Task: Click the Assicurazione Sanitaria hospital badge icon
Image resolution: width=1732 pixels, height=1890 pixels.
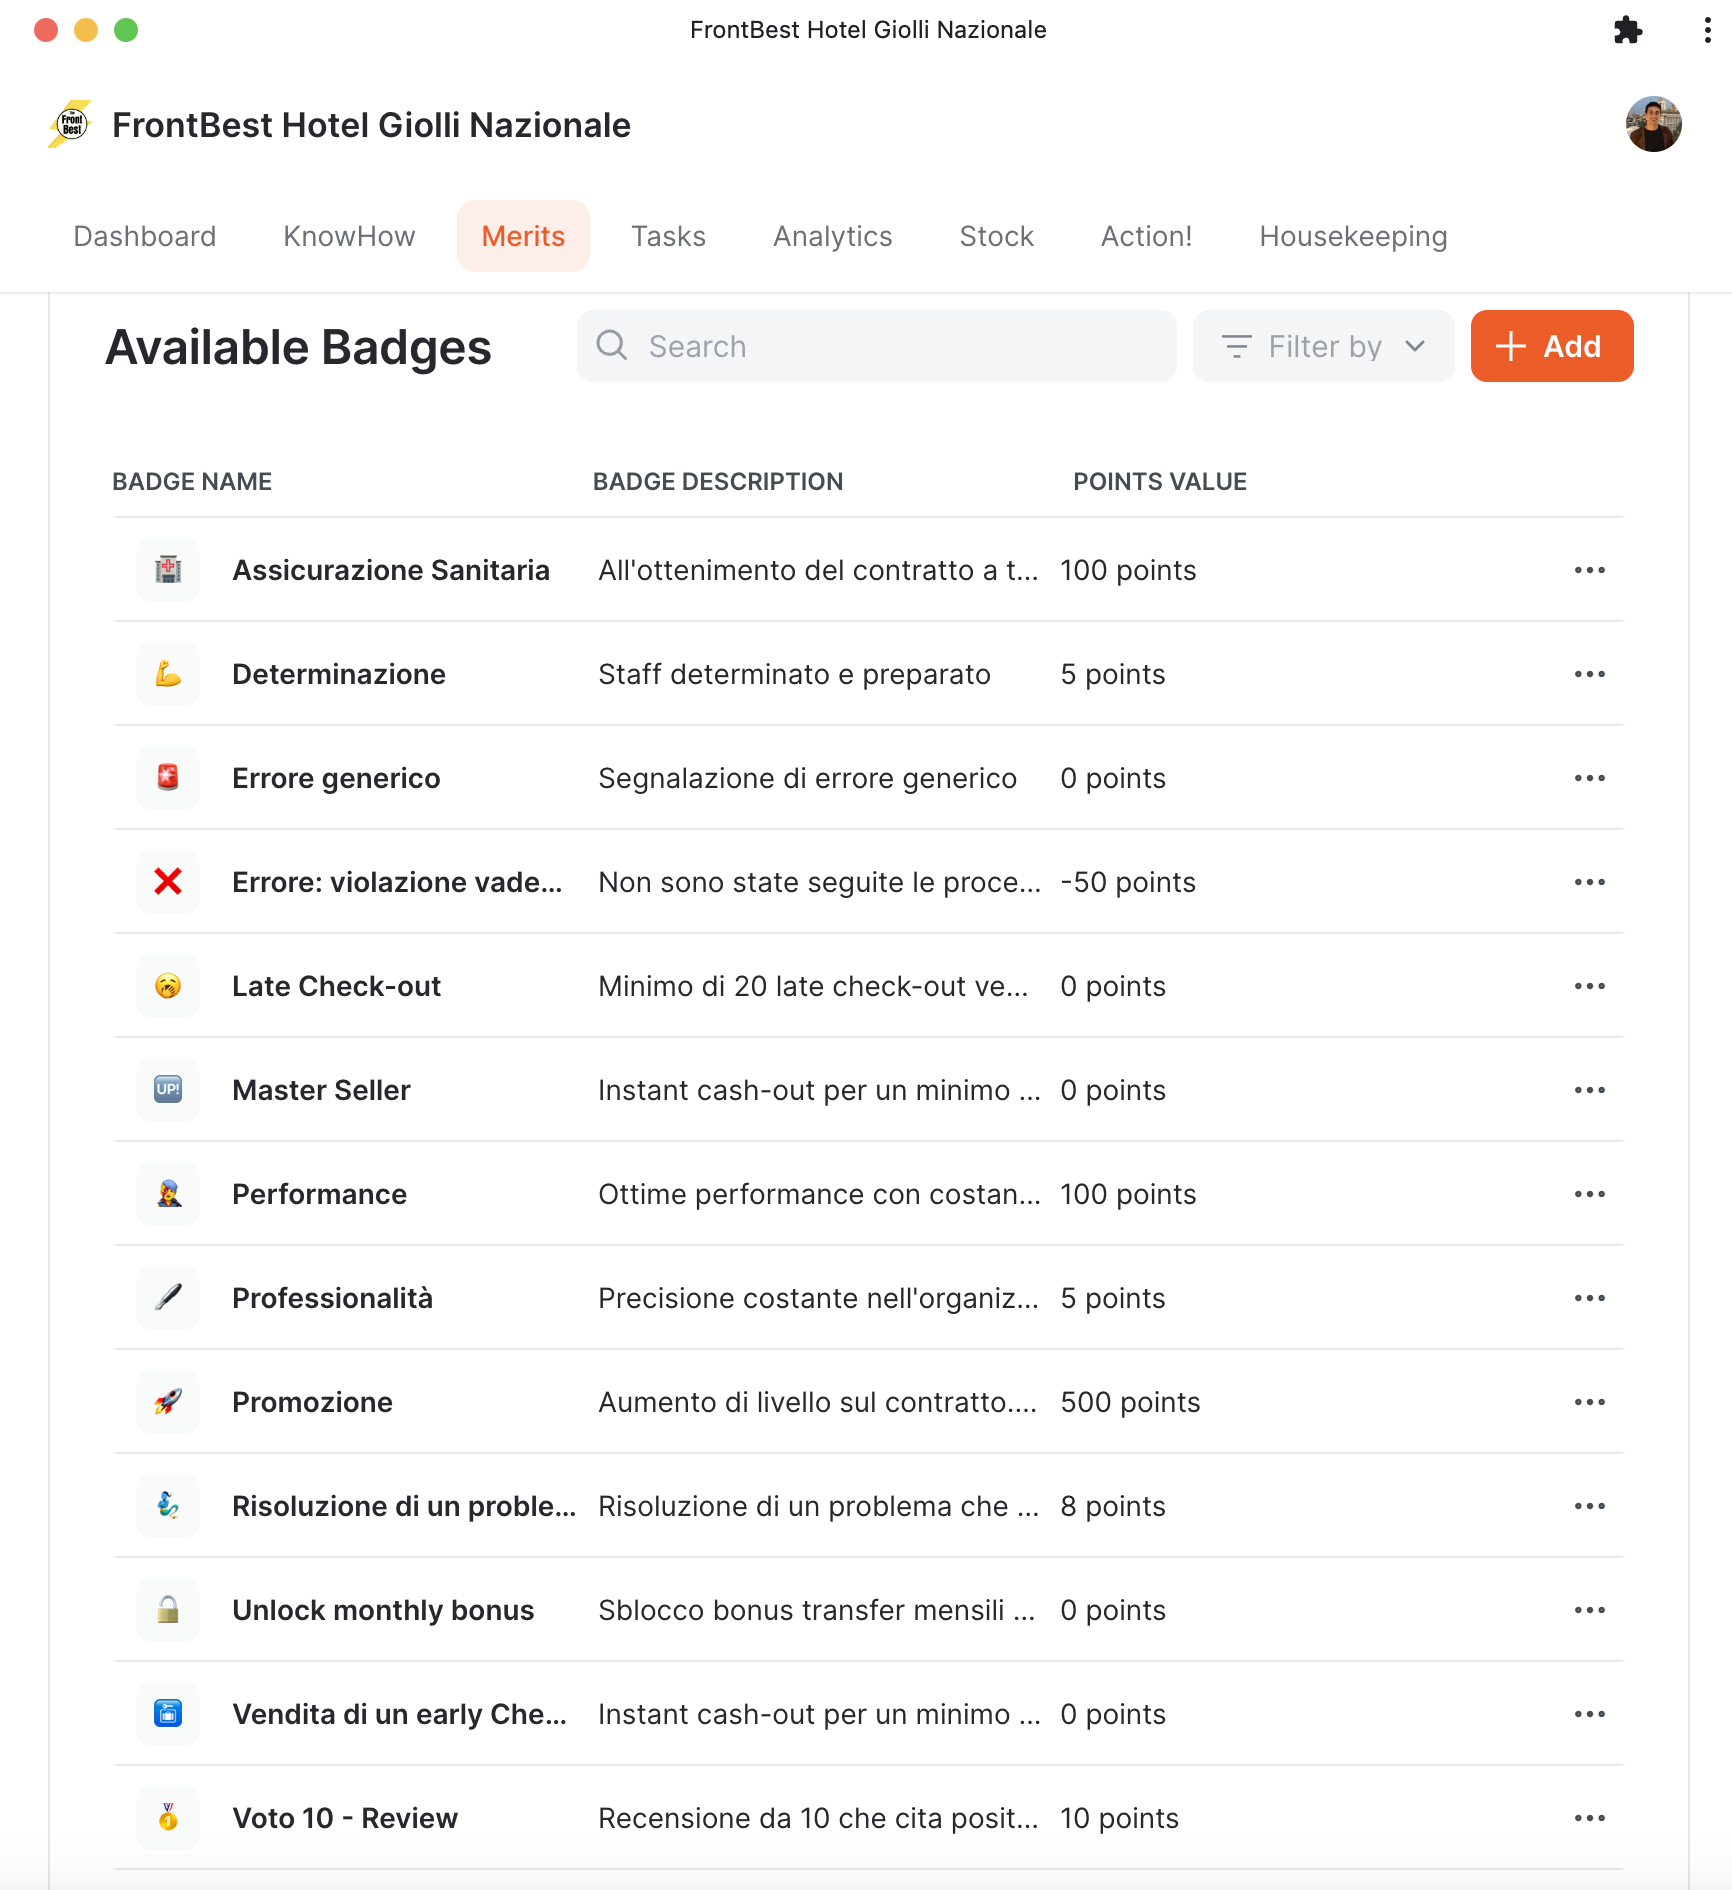Action: tap(168, 570)
